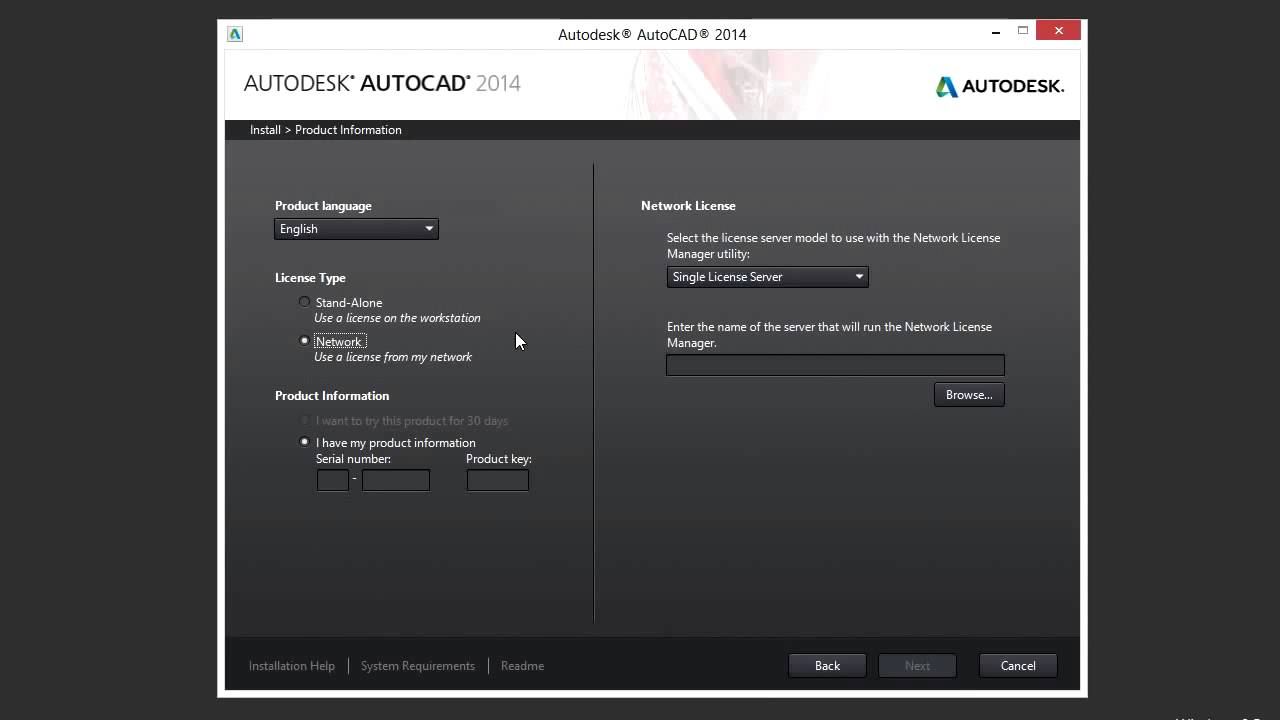
Task: Click the "License Type" heading
Action: point(310,278)
